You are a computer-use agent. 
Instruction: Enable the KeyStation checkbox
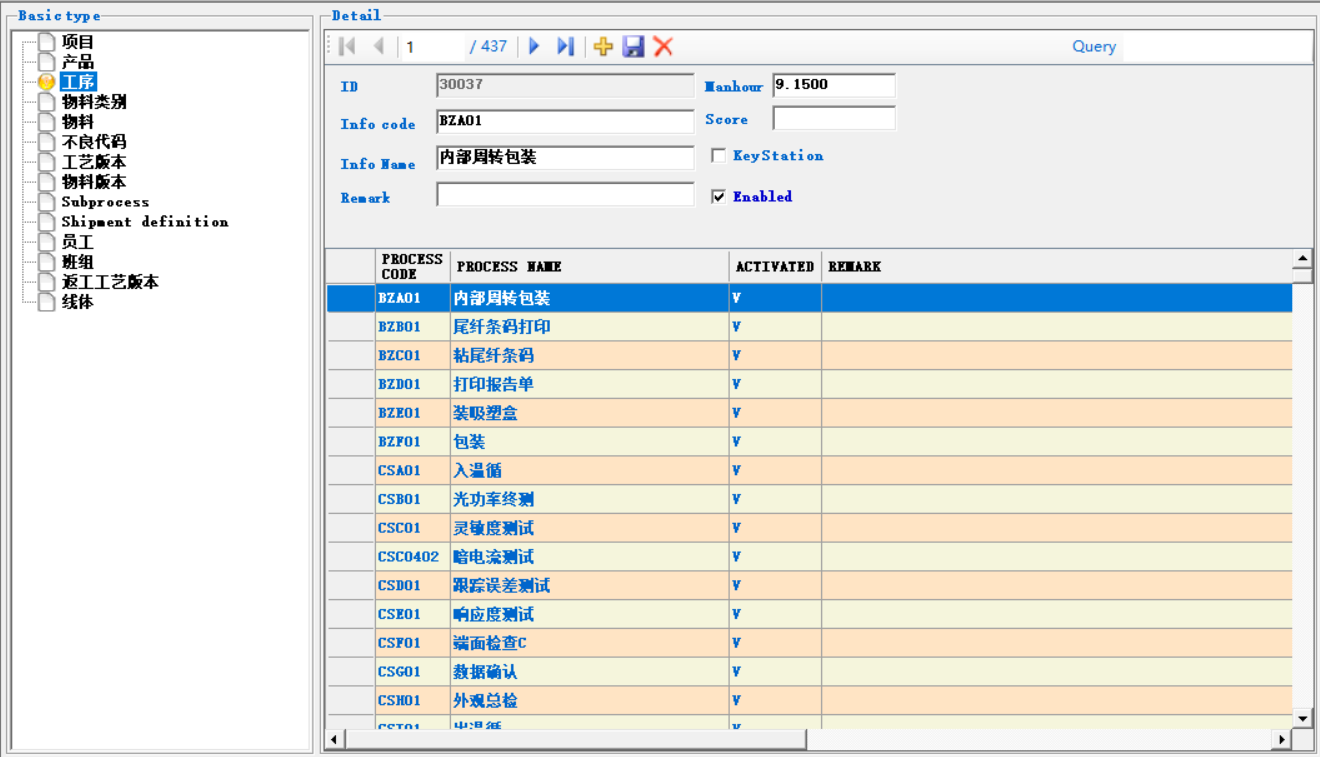click(718, 156)
